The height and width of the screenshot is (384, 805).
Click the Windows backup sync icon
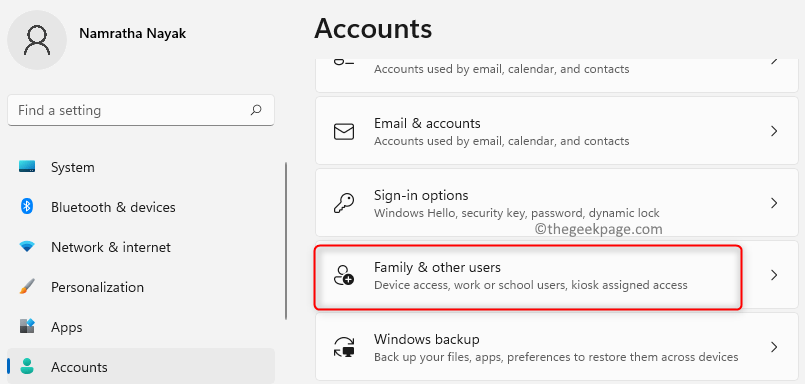[343, 347]
